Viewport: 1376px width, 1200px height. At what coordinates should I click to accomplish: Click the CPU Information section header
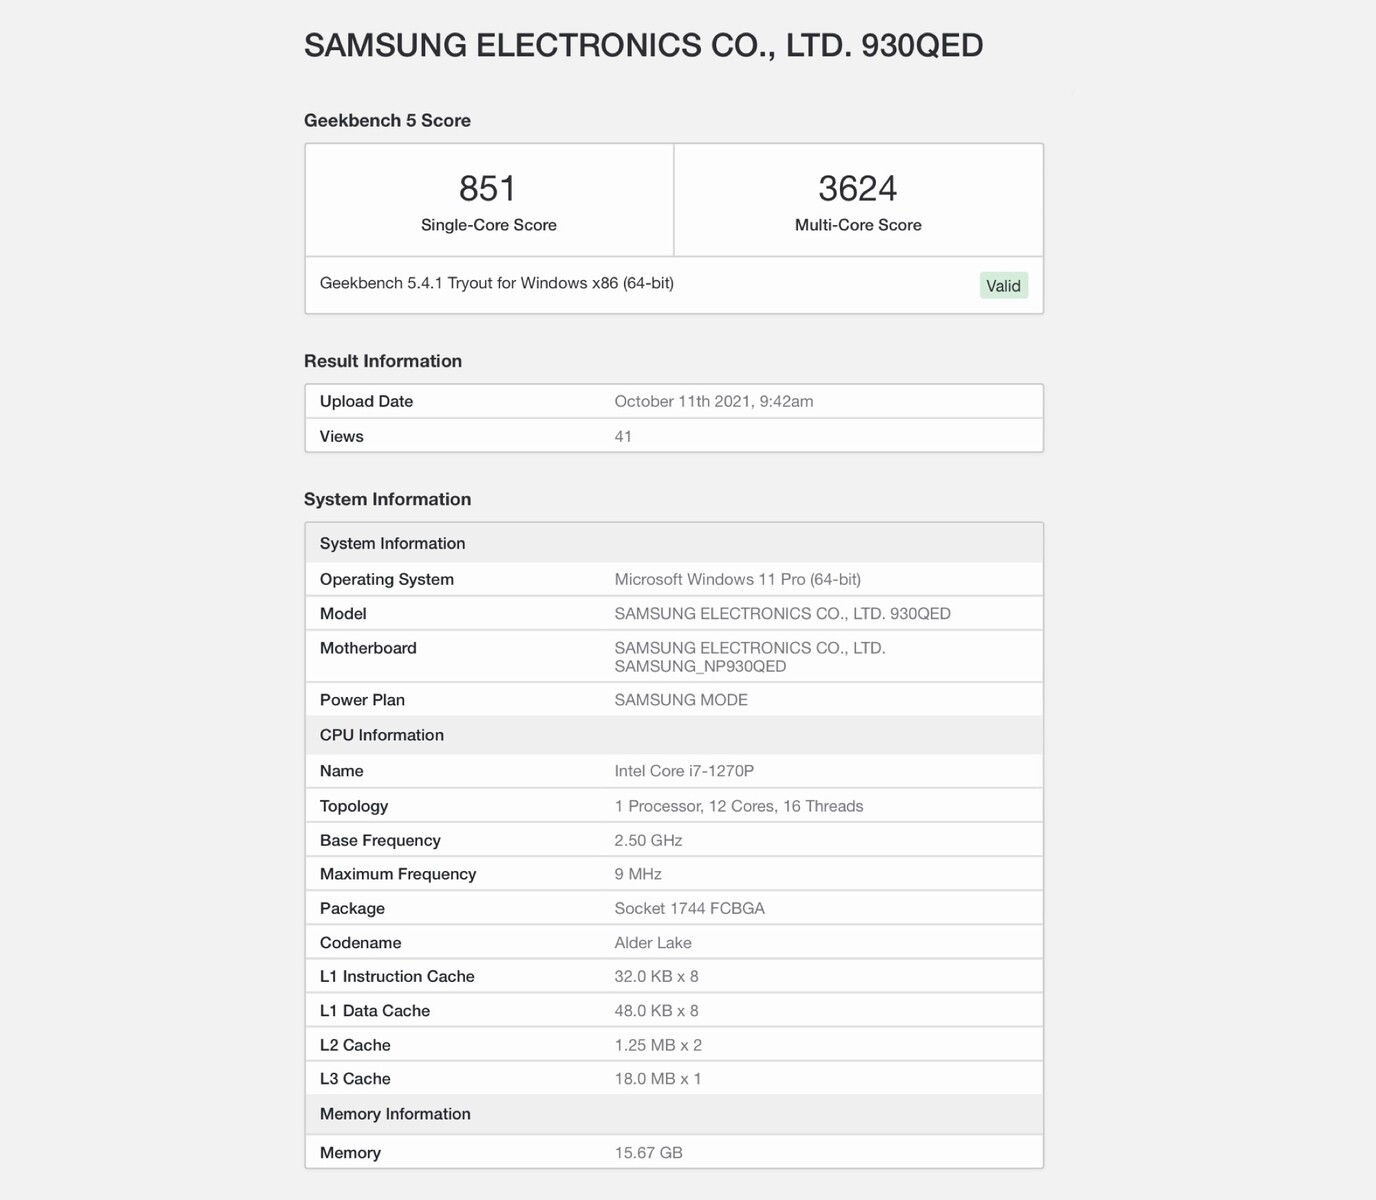tap(381, 735)
